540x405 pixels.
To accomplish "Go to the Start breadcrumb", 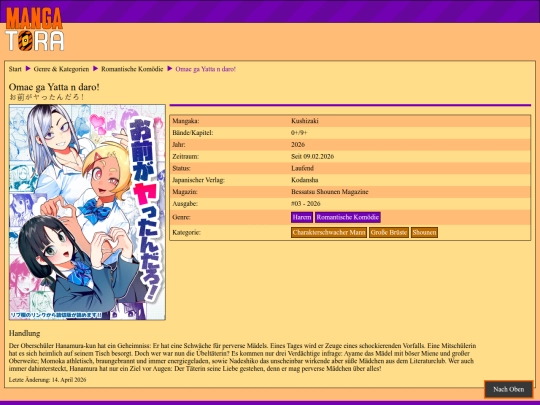I will click(x=15, y=69).
